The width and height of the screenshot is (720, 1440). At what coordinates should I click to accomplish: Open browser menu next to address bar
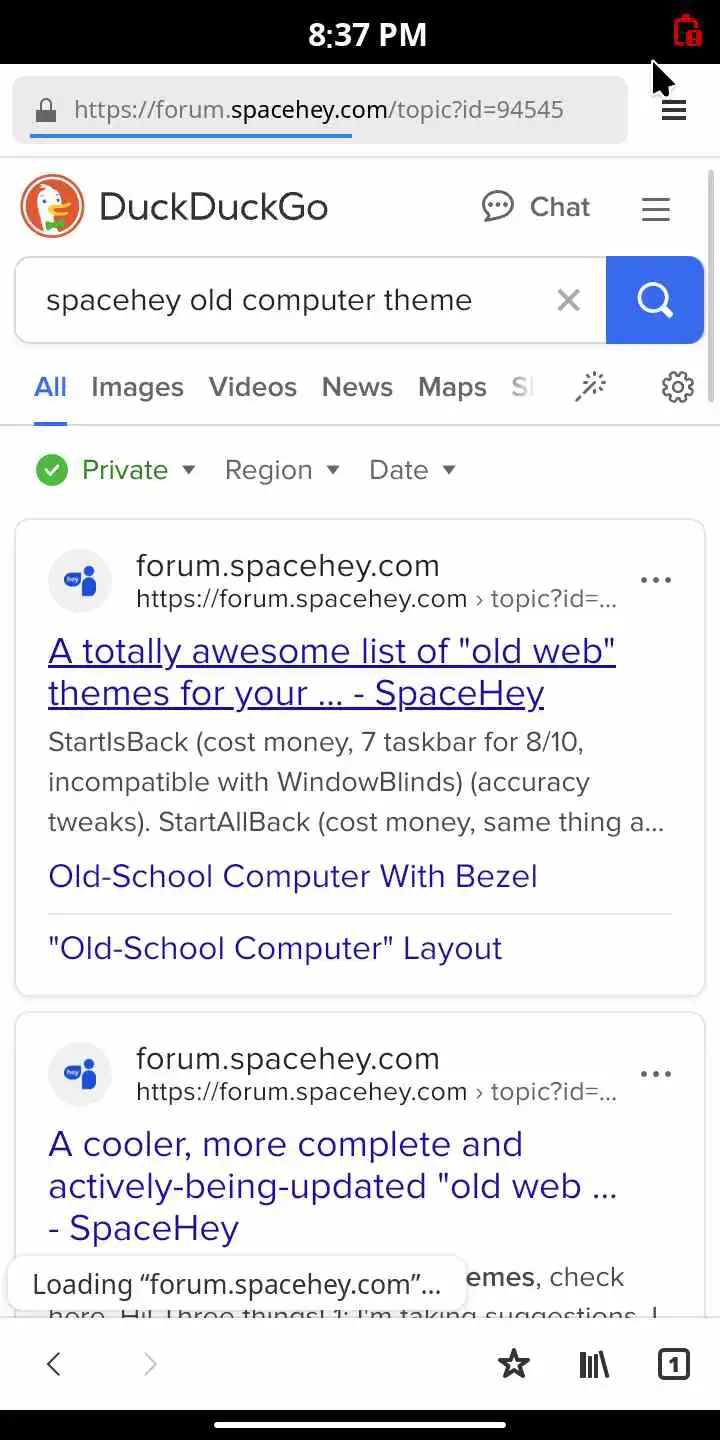pos(674,110)
